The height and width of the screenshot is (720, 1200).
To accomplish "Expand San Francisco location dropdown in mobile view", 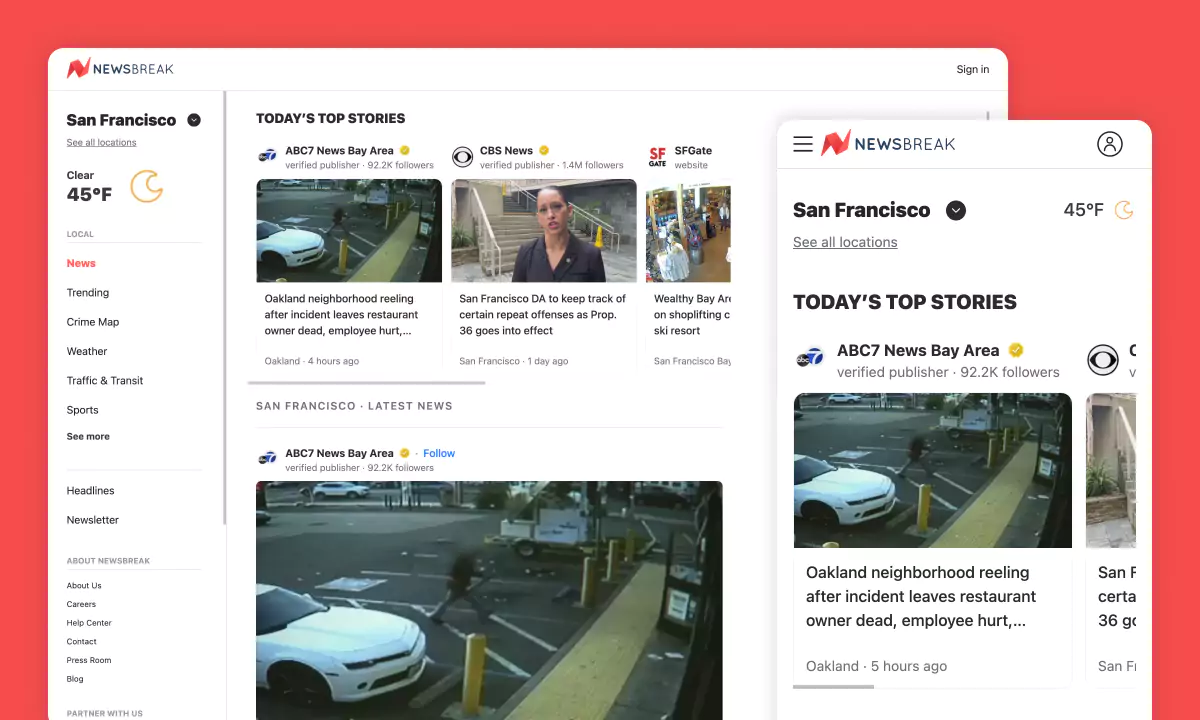I will coord(956,210).
